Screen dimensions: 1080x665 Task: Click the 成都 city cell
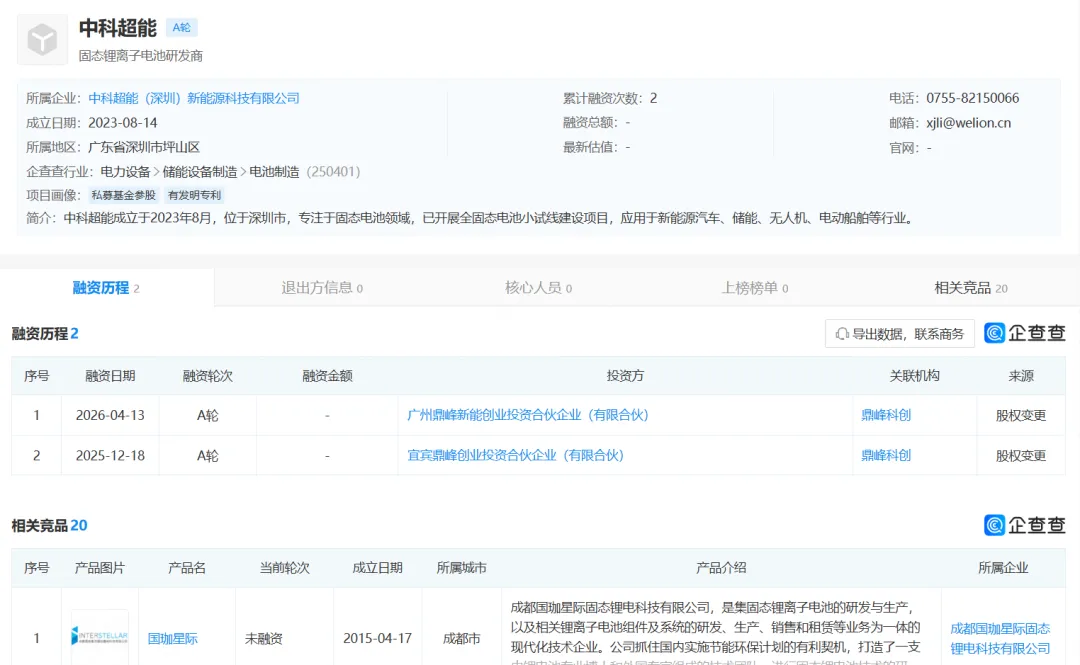click(461, 639)
